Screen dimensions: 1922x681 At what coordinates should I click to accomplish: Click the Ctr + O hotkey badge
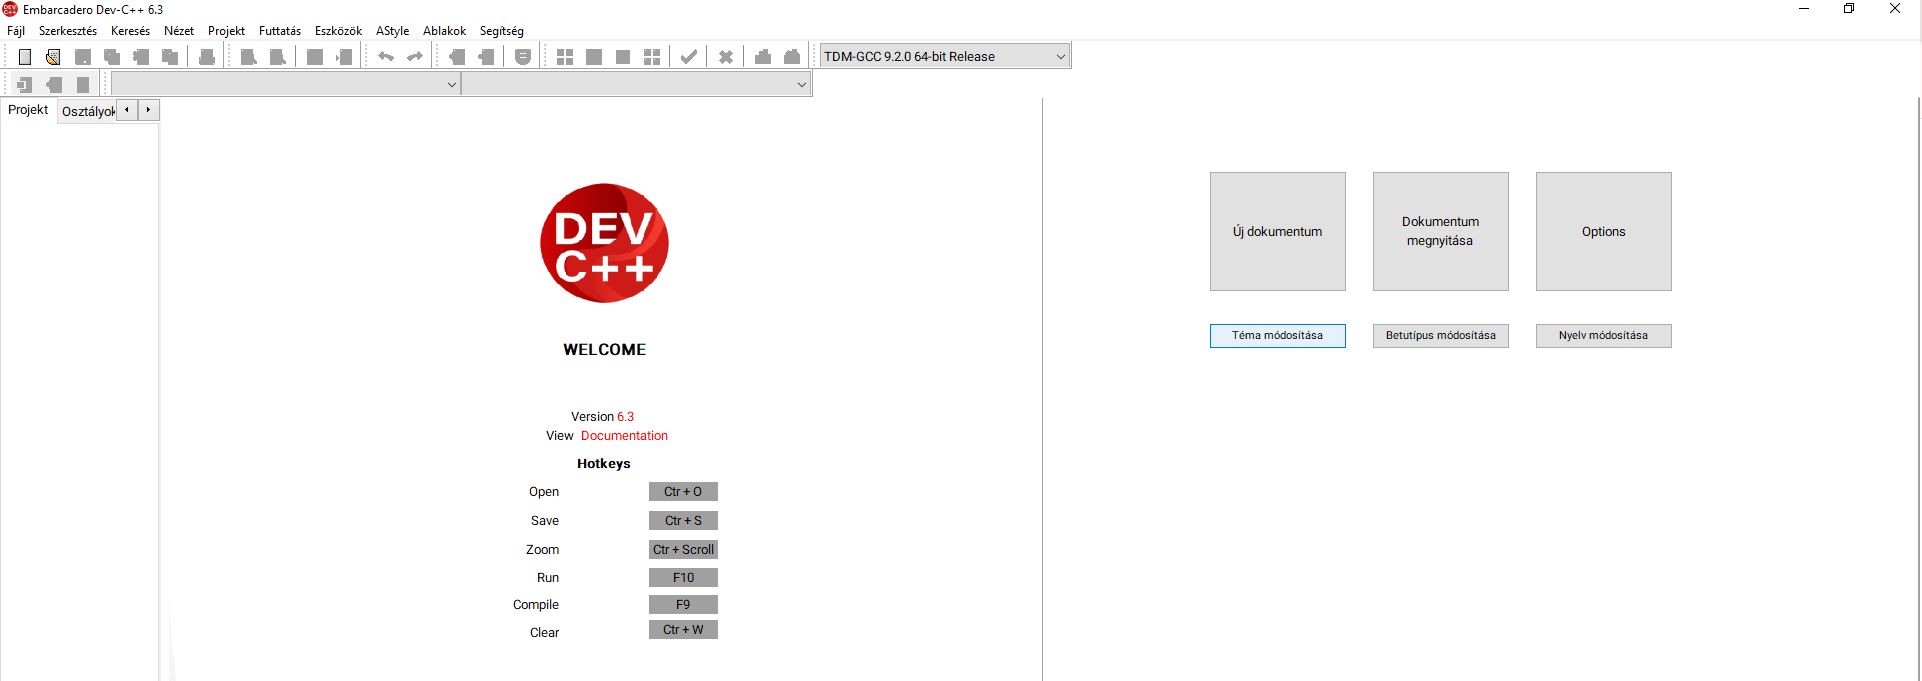(683, 492)
